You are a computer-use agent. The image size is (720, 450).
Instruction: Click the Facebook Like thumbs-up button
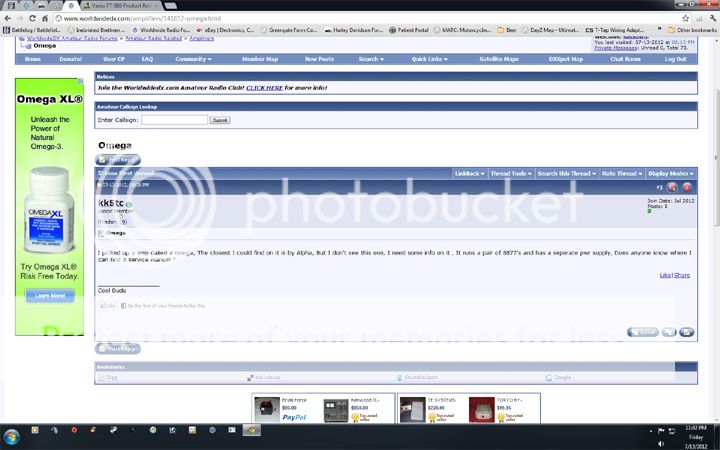coord(108,305)
